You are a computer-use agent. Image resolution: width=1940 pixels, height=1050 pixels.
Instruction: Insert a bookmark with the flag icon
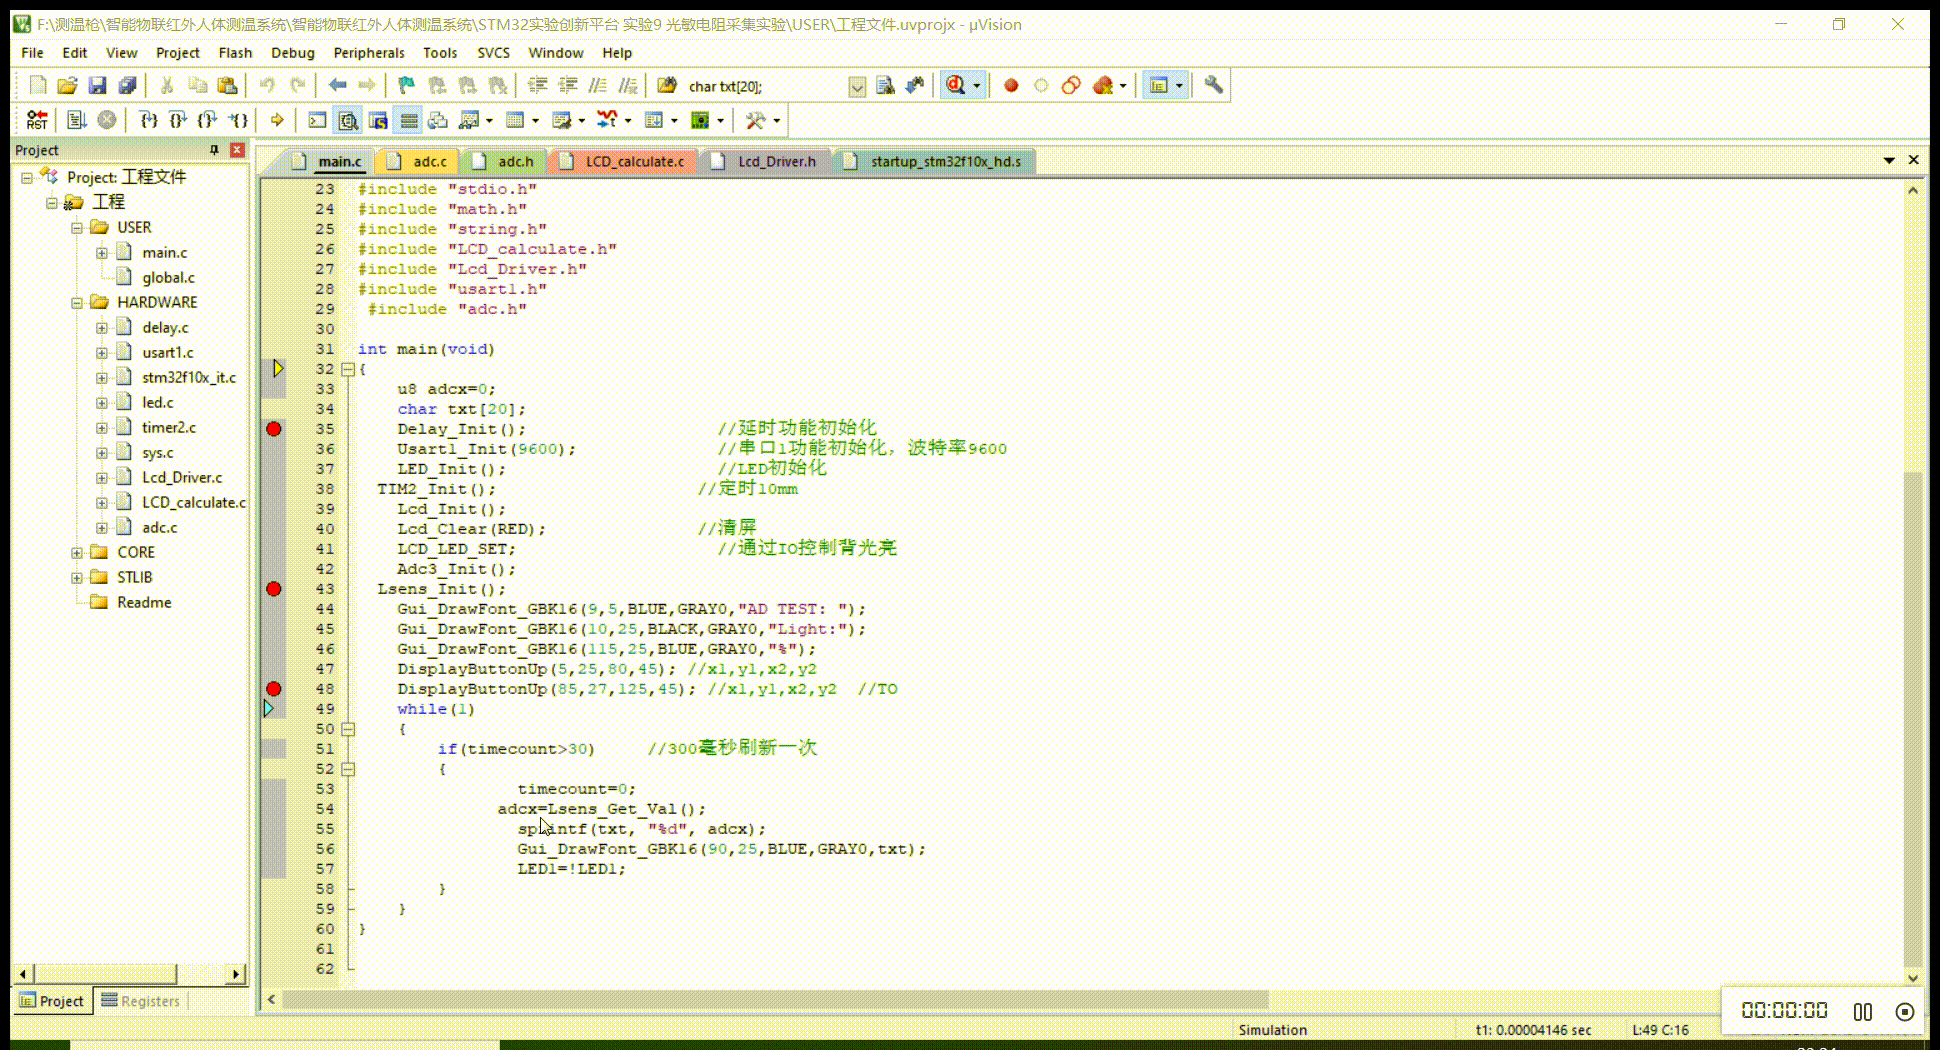tap(406, 86)
